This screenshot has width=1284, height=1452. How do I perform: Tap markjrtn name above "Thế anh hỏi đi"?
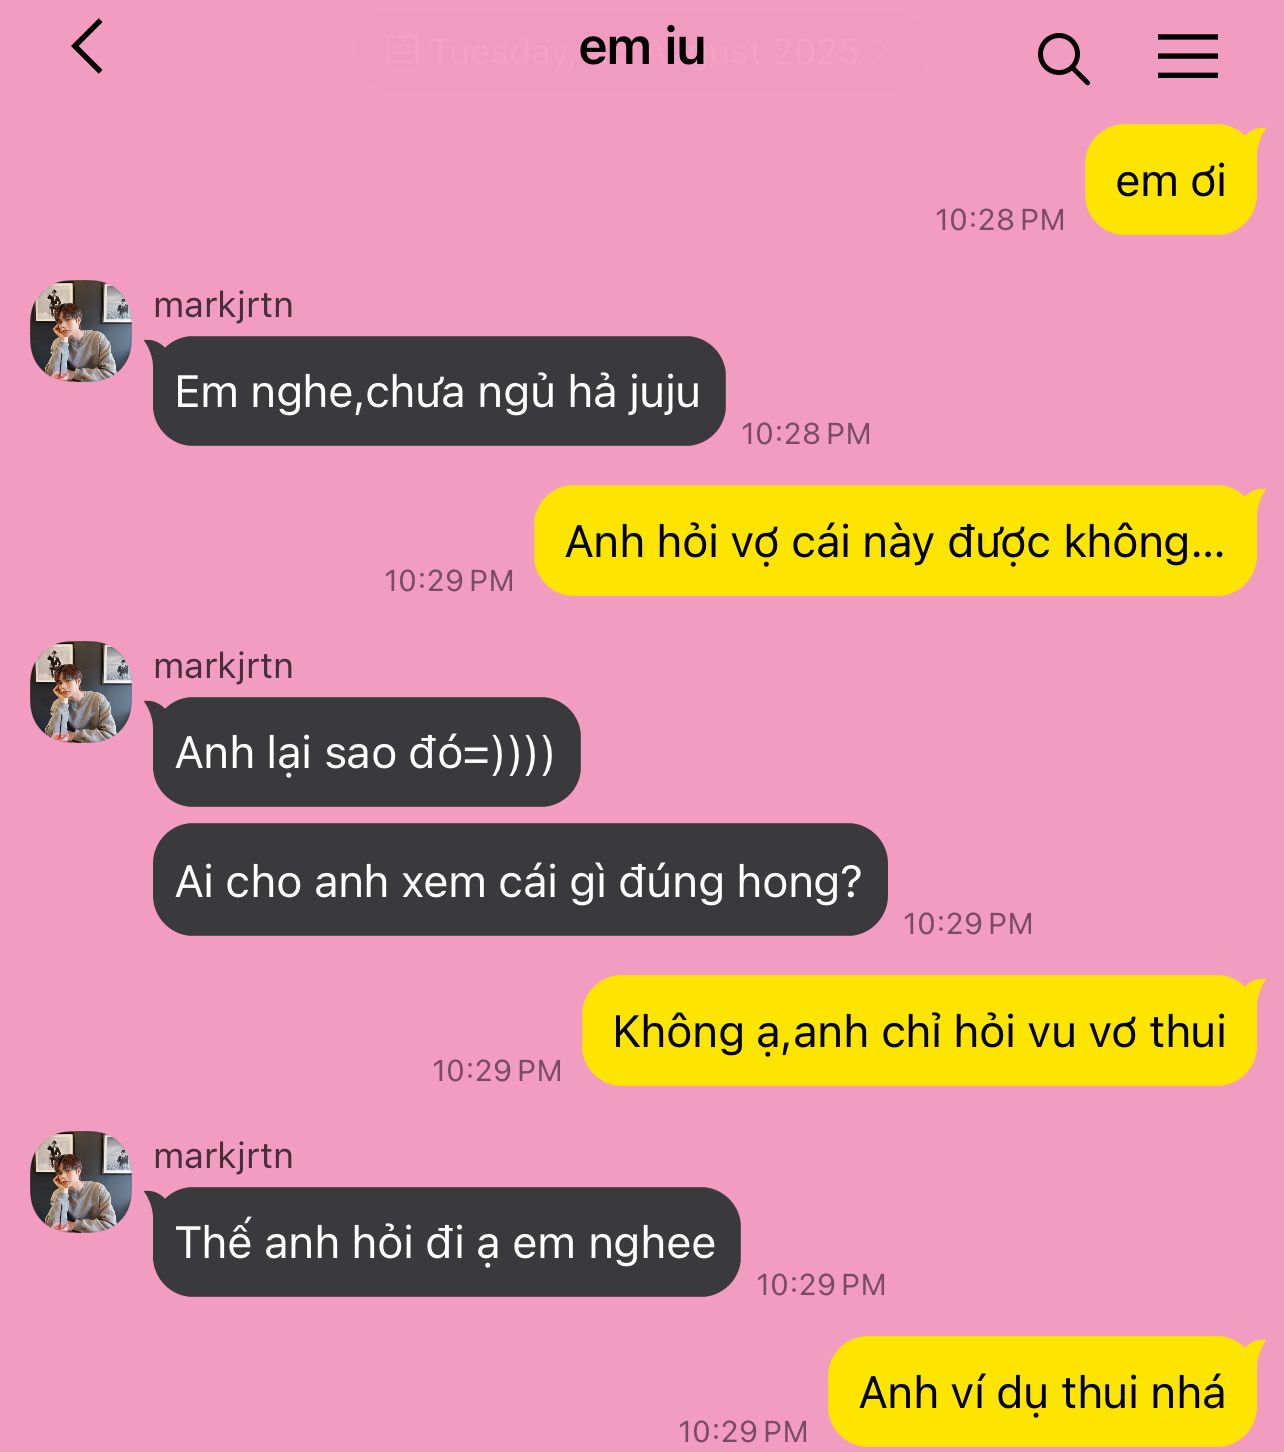pos(223,1156)
